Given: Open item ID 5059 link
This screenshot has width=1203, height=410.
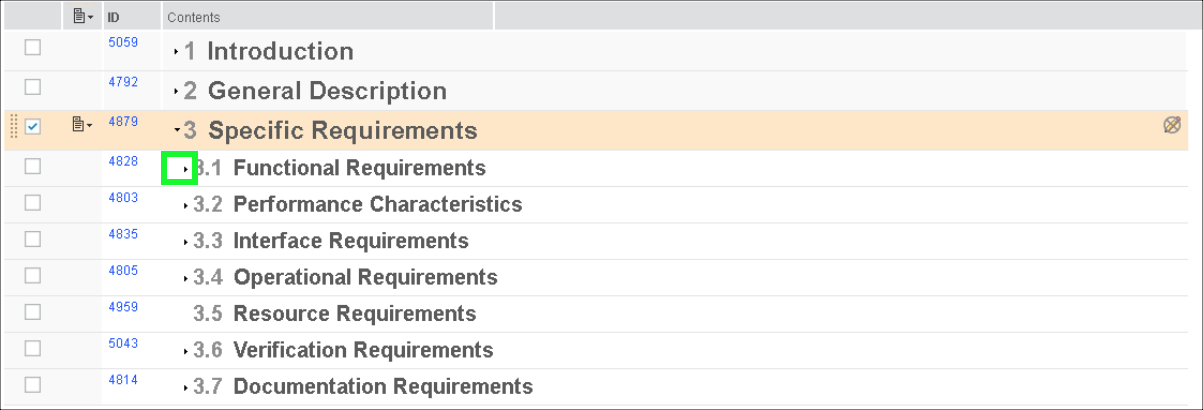Looking at the screenshot, I should point(123,43).
